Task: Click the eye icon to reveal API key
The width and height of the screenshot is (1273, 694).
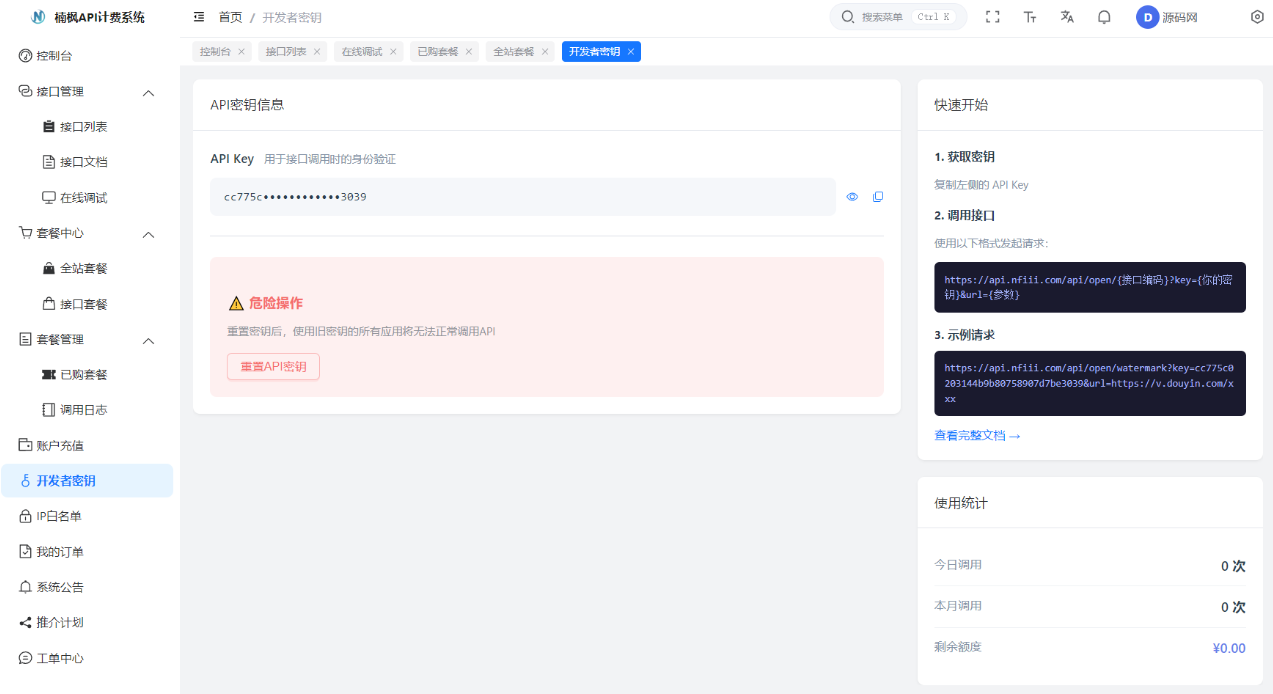Action: [852, 197]
